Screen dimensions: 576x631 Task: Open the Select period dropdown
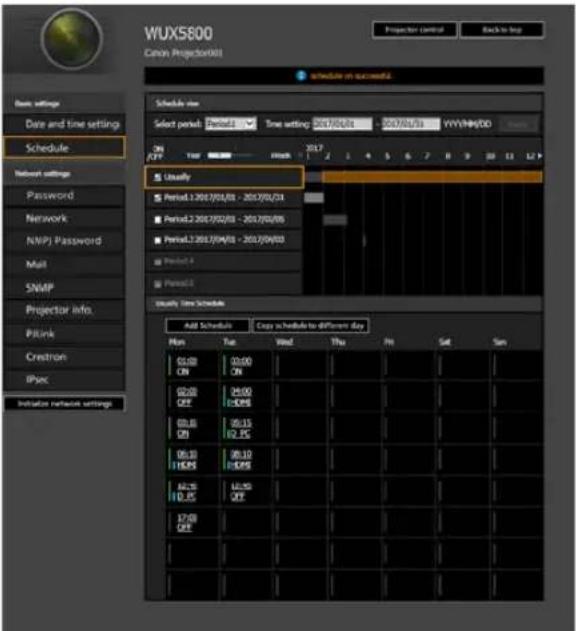231,124
